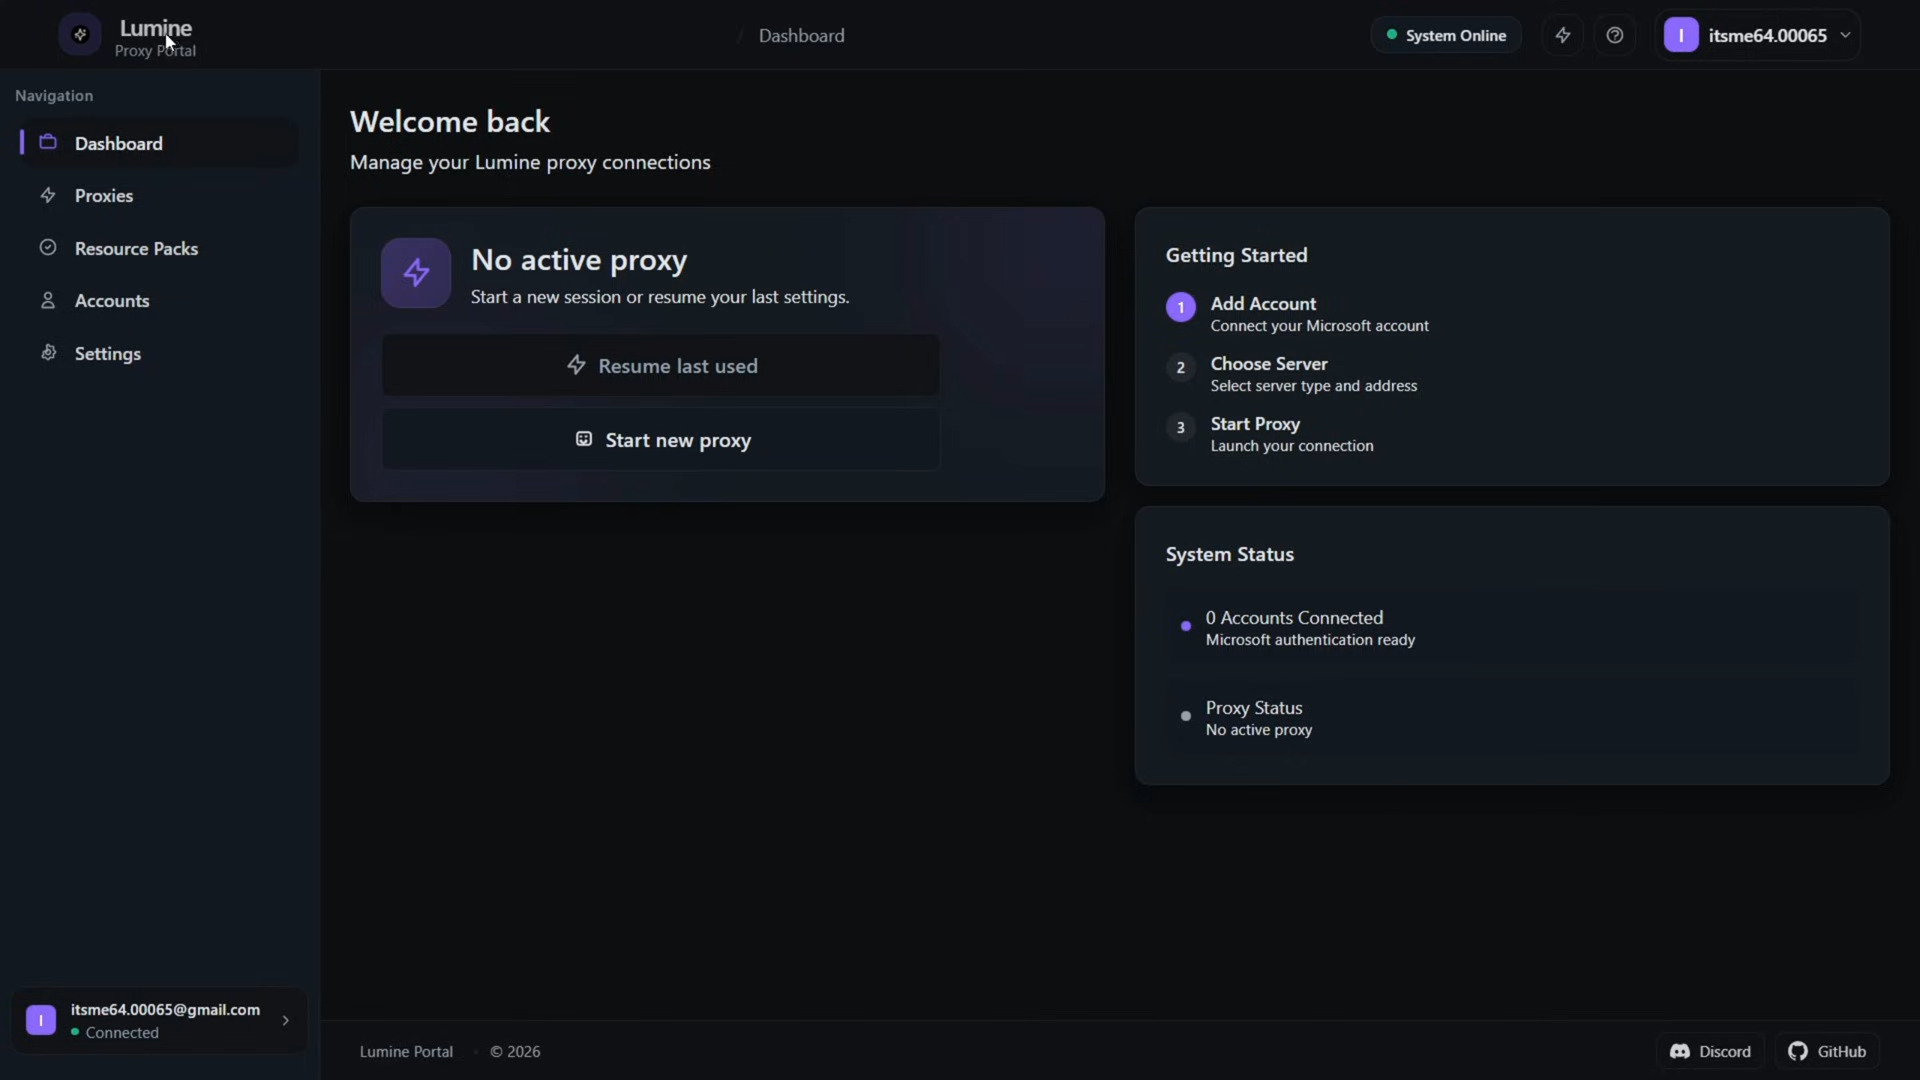Image resolution: width=1920 pixels, height=1080 pixels.
Task: Click the Lumine logo icon
Action: [x=80, y=35]
